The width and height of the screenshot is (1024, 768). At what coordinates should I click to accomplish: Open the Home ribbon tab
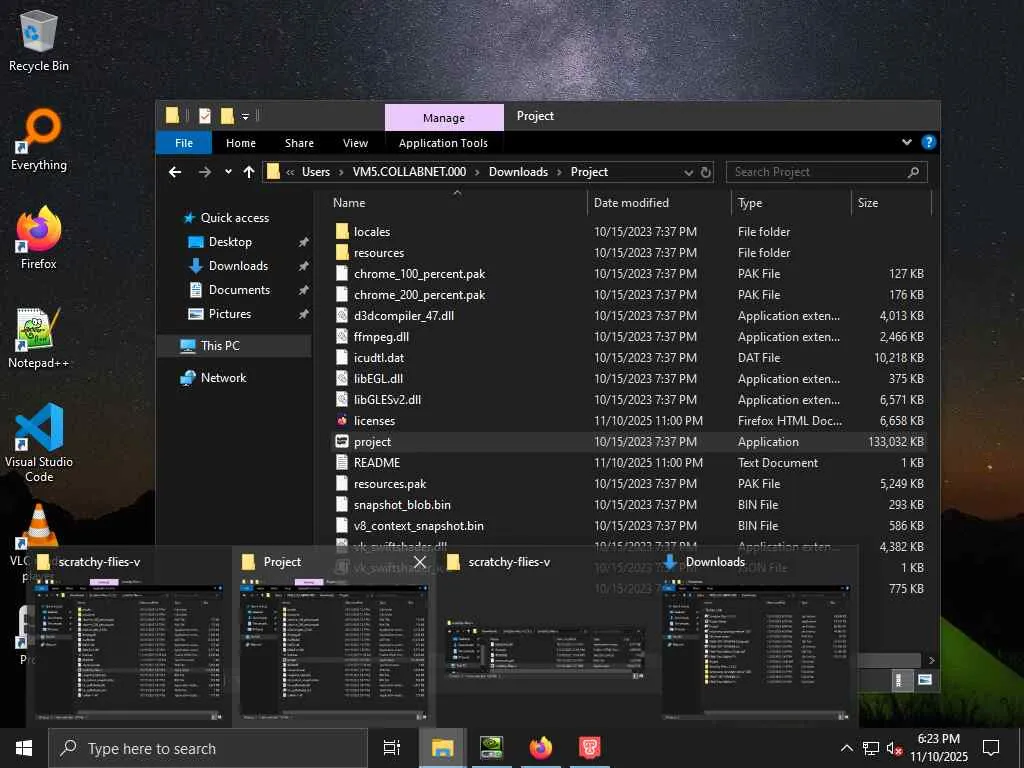[x=241, y=143]
